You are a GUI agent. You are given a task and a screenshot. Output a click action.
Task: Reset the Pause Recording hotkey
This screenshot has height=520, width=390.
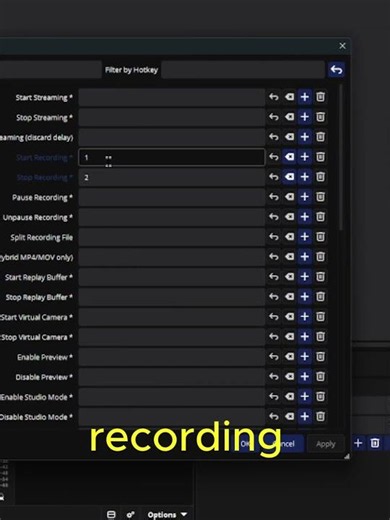[274, 197]
